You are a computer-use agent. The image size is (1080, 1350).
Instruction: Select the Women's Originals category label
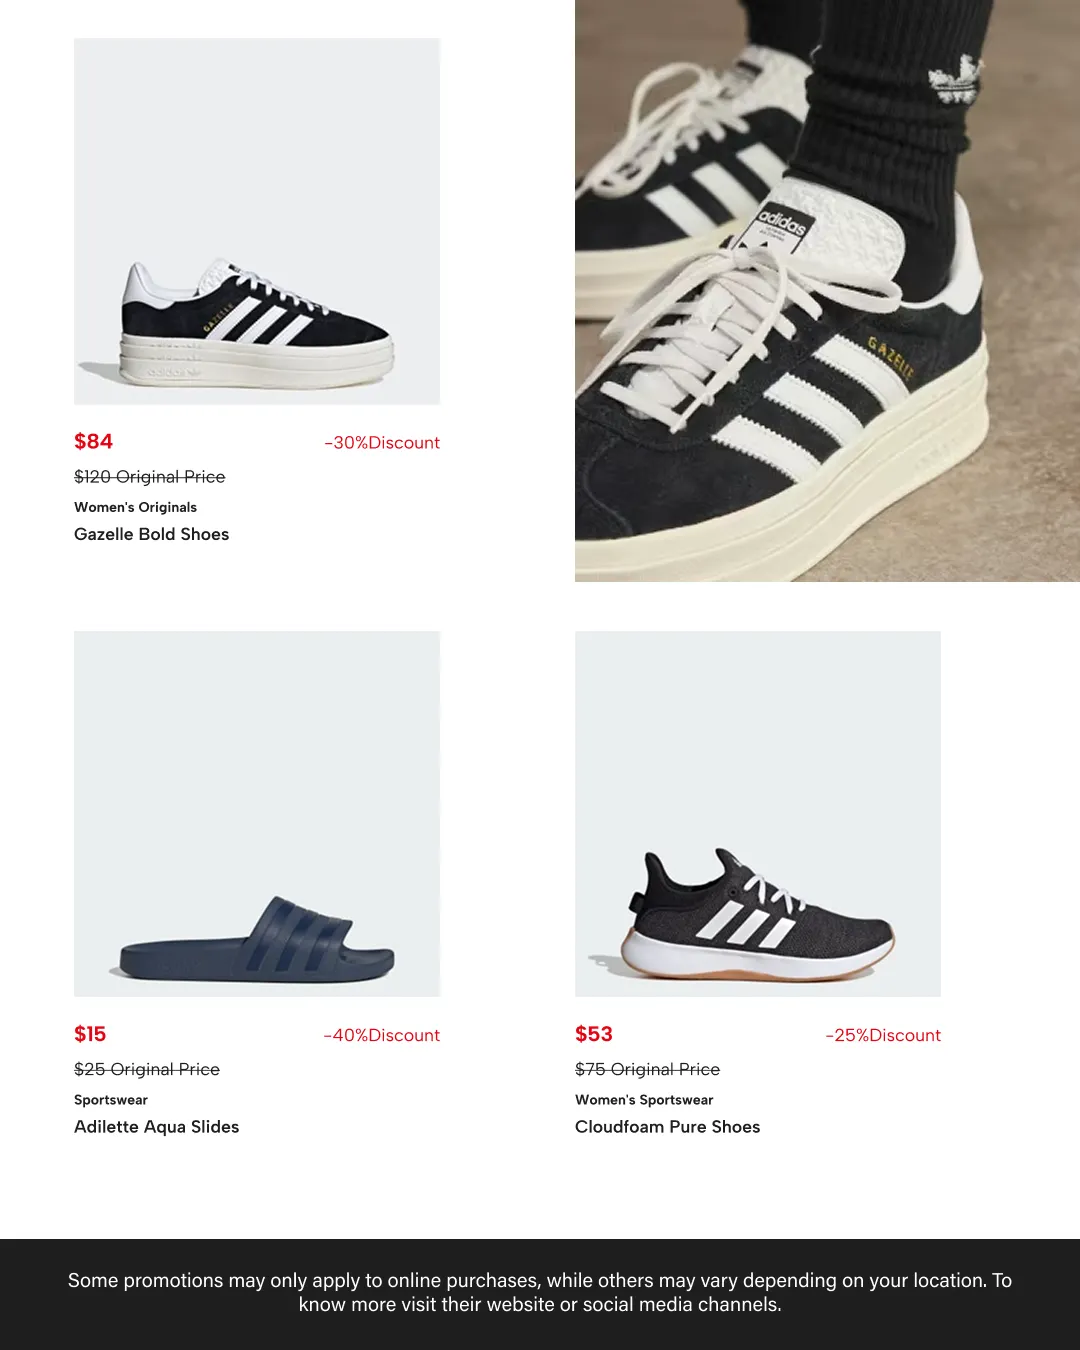(x=136, y=507)
